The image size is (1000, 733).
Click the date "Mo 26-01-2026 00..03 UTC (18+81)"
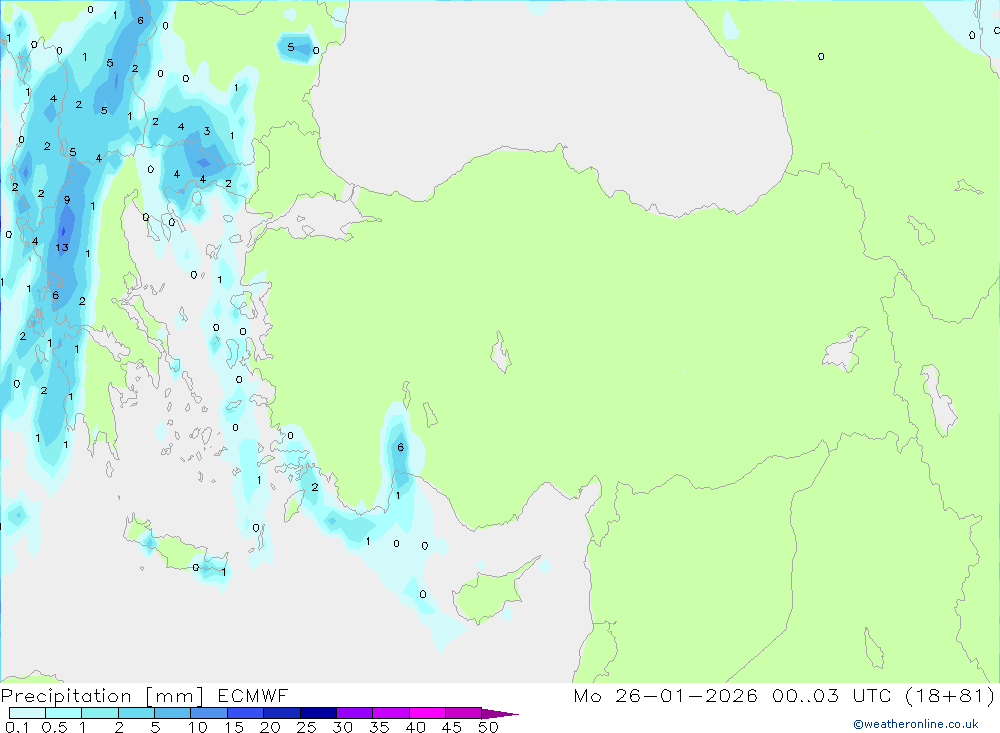[784, 695]
